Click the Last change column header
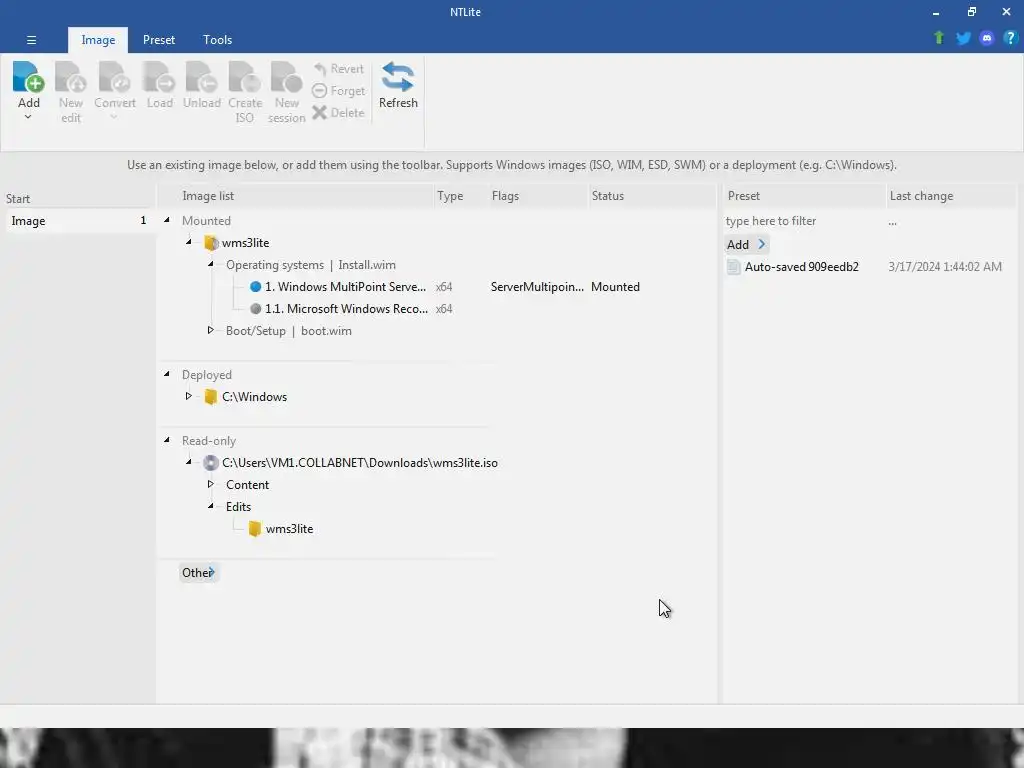The height and width of the screenshot is (768, 1024). click(x=921, y=196)
